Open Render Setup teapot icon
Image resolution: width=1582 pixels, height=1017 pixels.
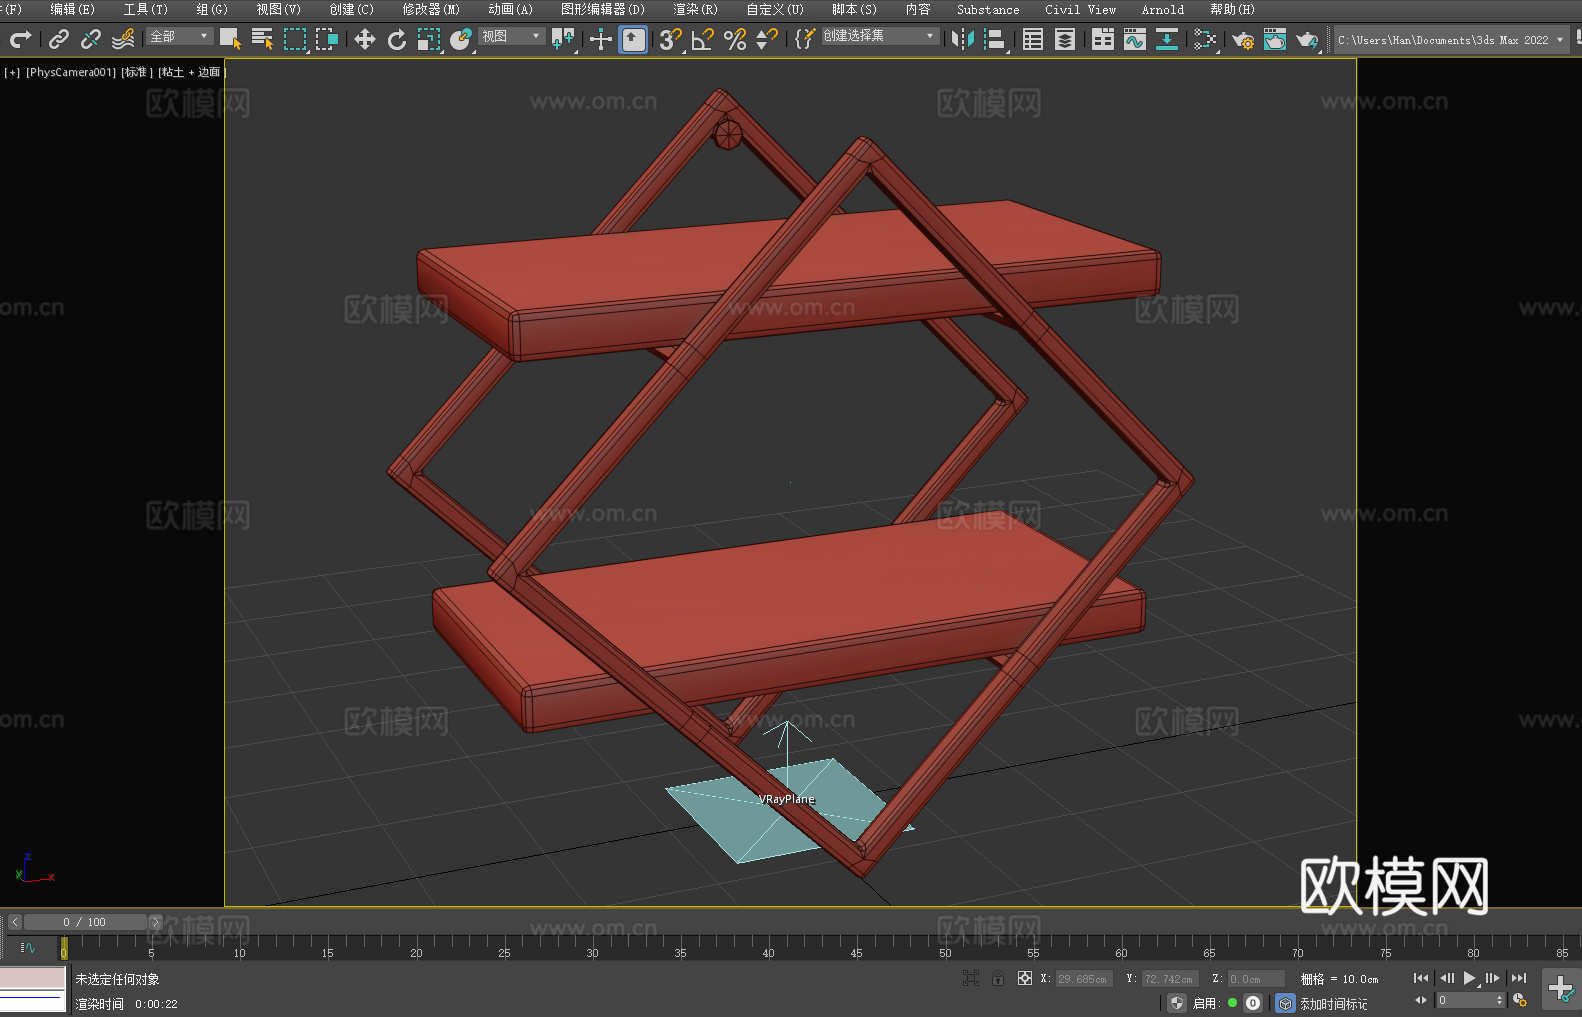point(1243,40)
